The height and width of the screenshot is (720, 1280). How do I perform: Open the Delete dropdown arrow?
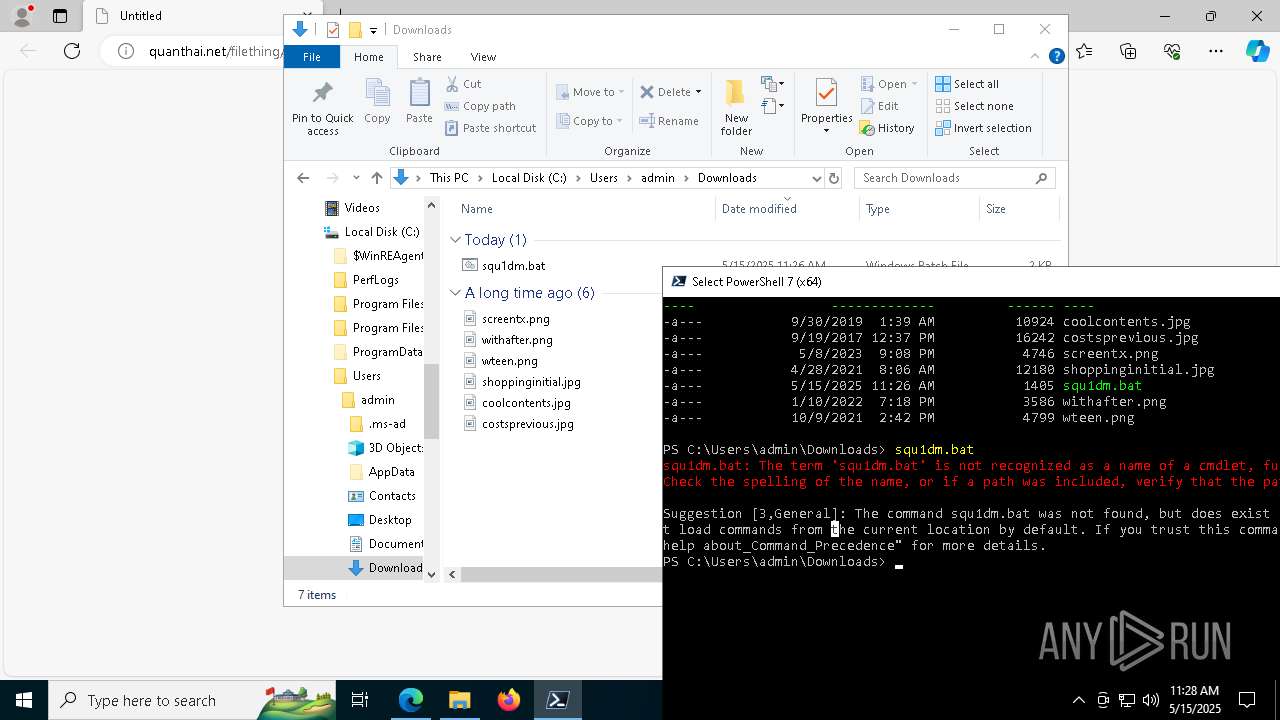[698, 92]
